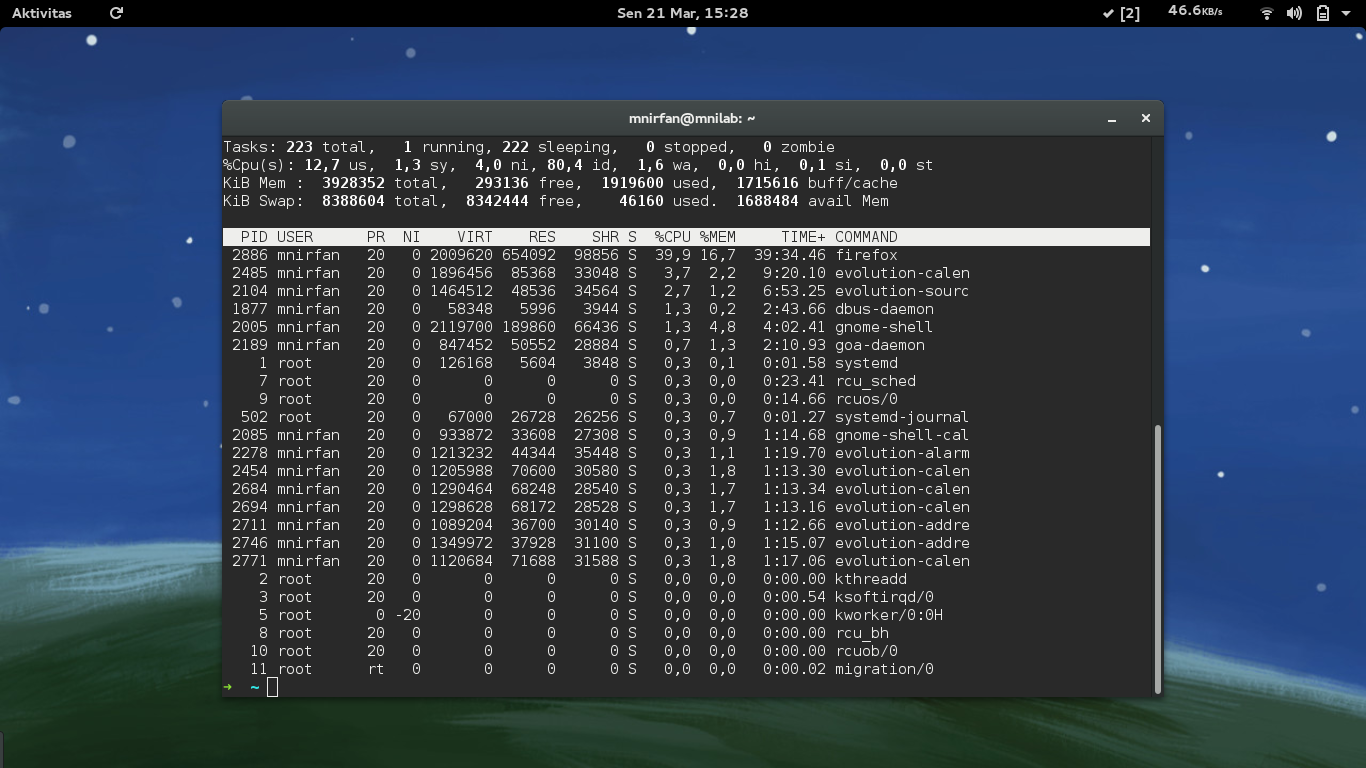Image resolution: width=1366 pixels, height=768 pixels.
Task: Click the 39,9 CPU value for firefox
Action: point(673,255)
